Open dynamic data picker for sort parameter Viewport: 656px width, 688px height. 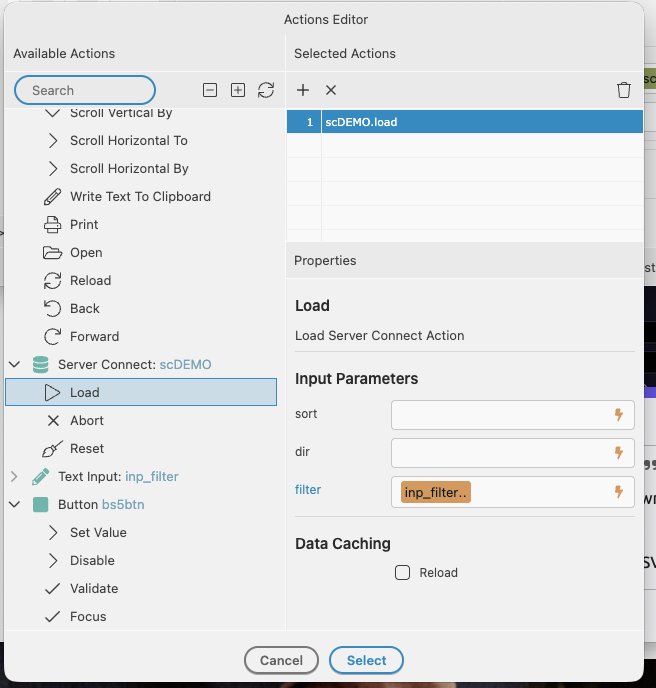click(618, 414)
